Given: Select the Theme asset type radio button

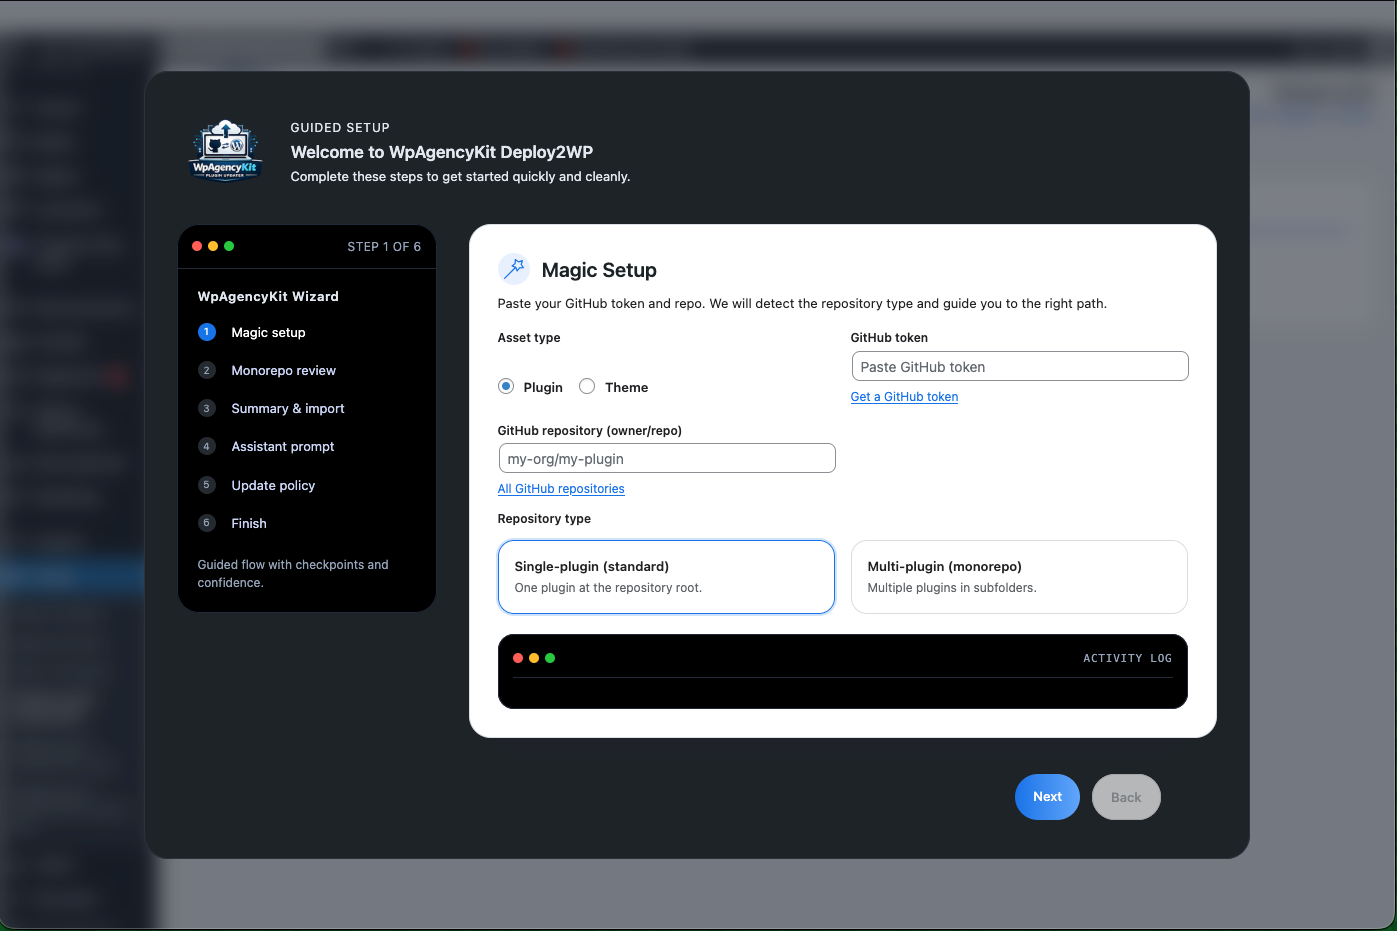Looking at the screenshot, I should point(587,387).
